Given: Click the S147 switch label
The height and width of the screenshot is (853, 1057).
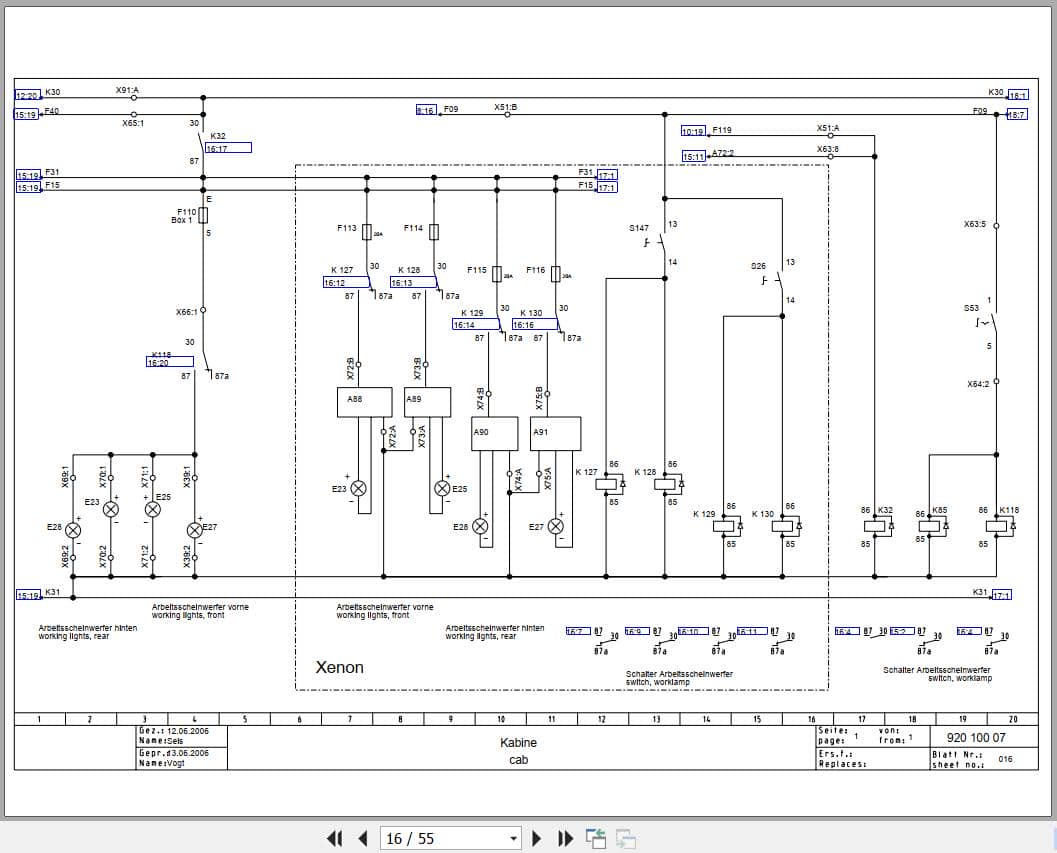Looking at the screenshot, I should (639, 228).
